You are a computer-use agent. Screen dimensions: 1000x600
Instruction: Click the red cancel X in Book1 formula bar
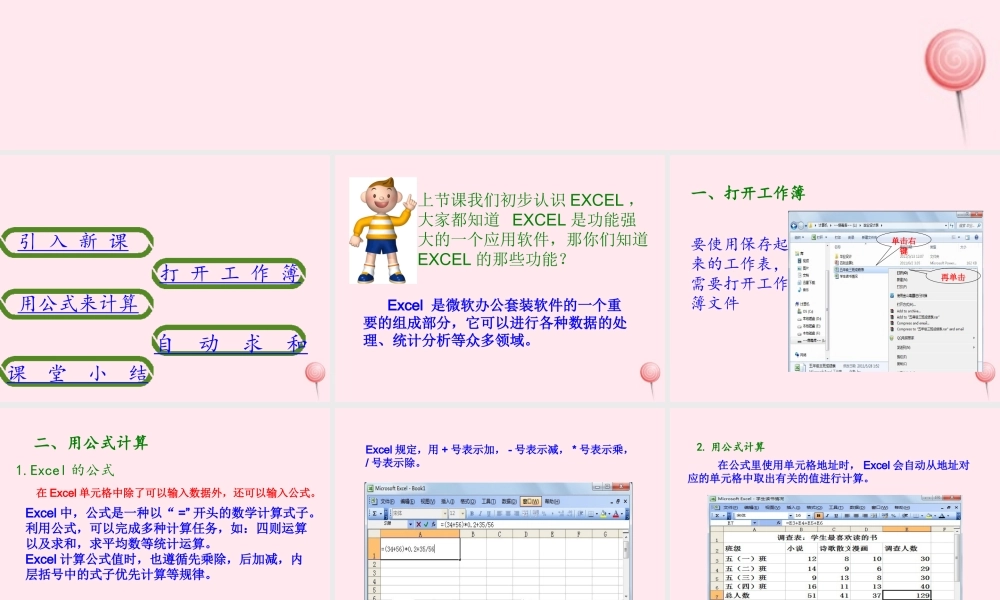(418, 524)
